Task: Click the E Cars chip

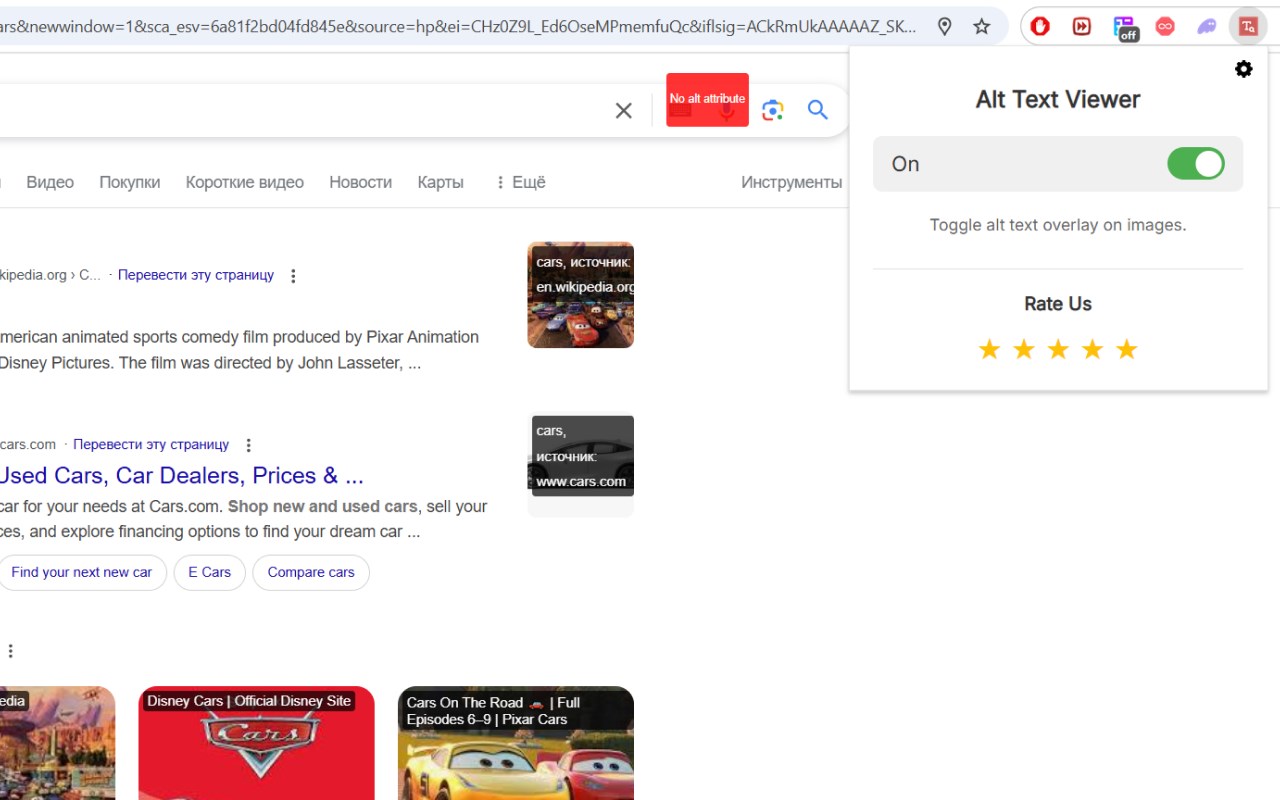Action: (209, 573)
